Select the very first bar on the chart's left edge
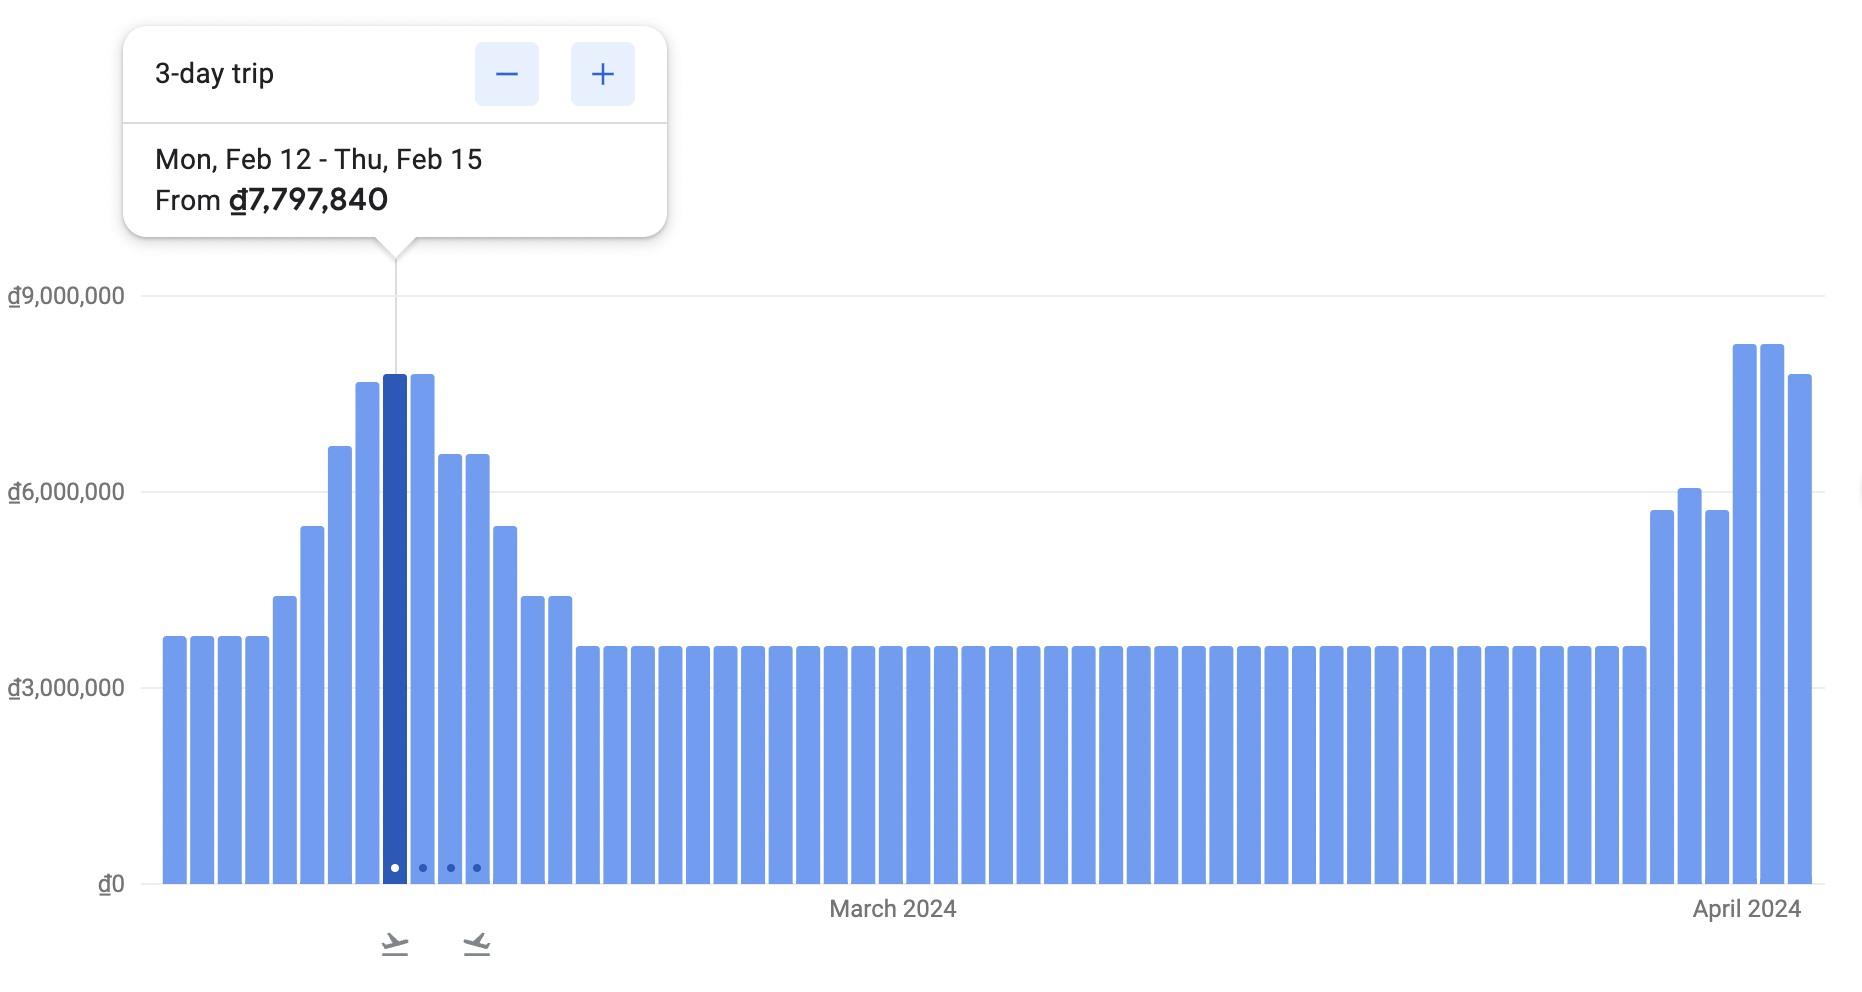 175,760
